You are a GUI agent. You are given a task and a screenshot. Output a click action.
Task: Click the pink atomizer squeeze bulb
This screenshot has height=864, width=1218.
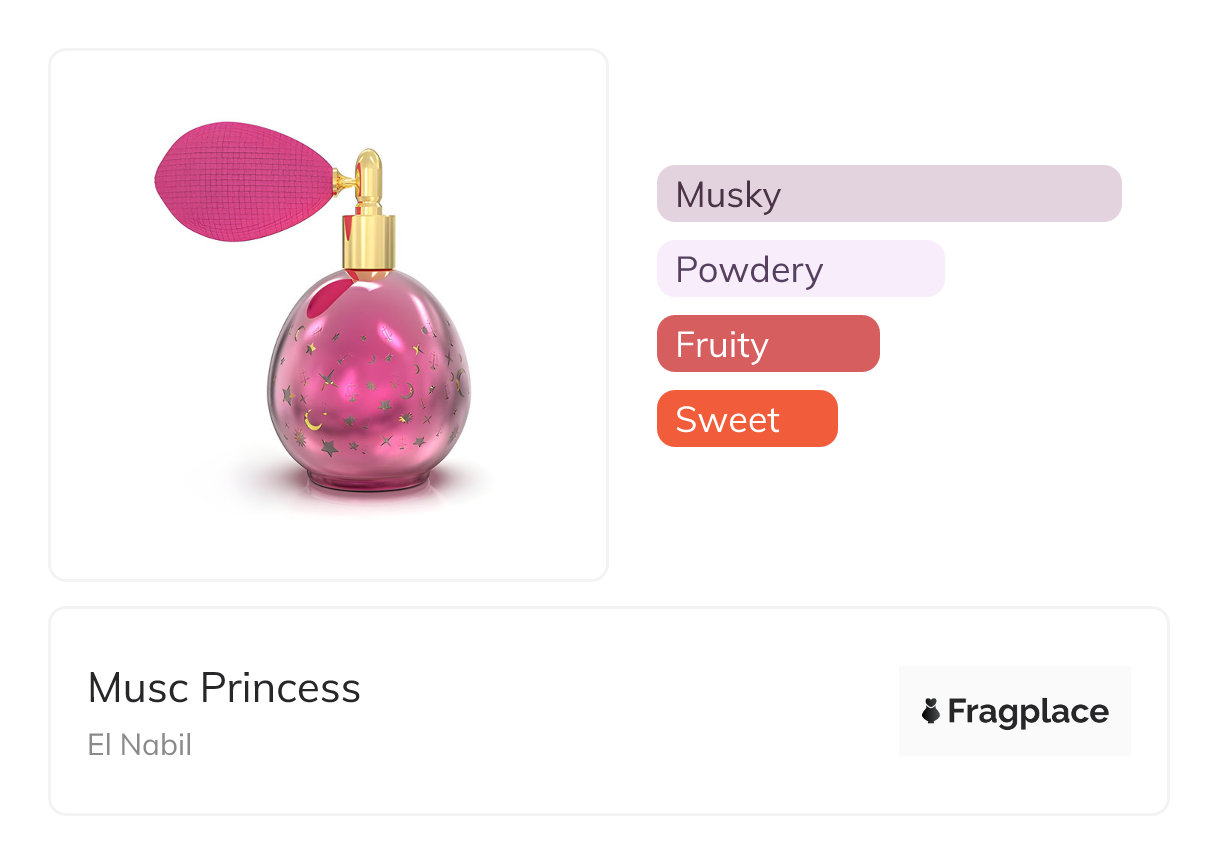(240, 179)
